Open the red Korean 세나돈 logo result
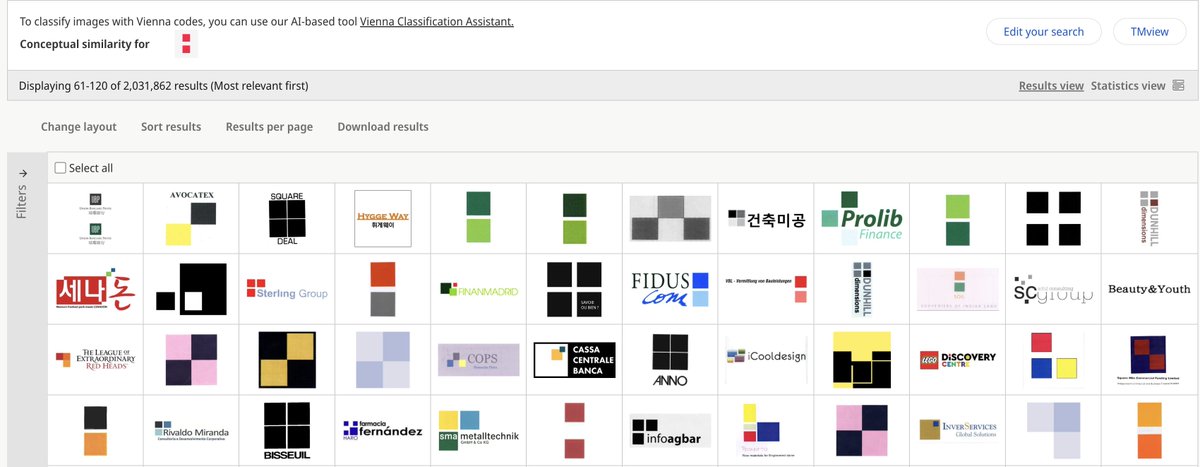Viewport: 1200px width, 467px height. [95, 289]
